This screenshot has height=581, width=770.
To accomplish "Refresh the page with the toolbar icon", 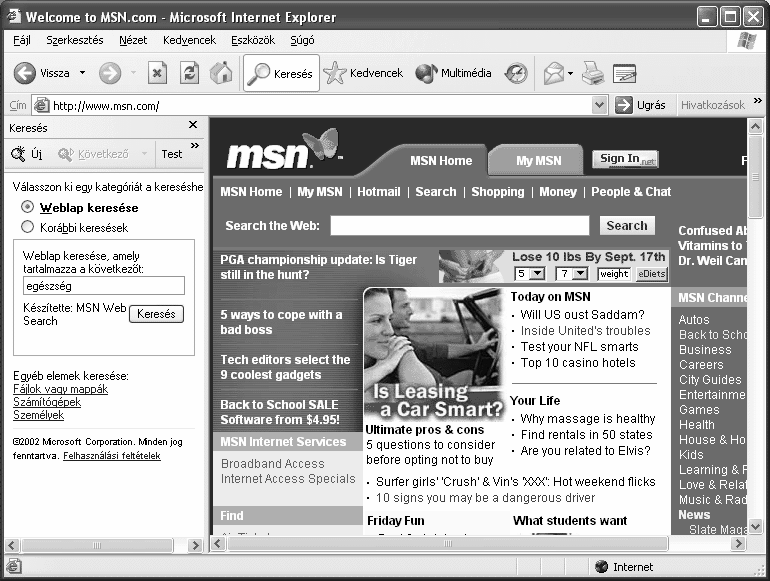I will [x=189, y=73].
